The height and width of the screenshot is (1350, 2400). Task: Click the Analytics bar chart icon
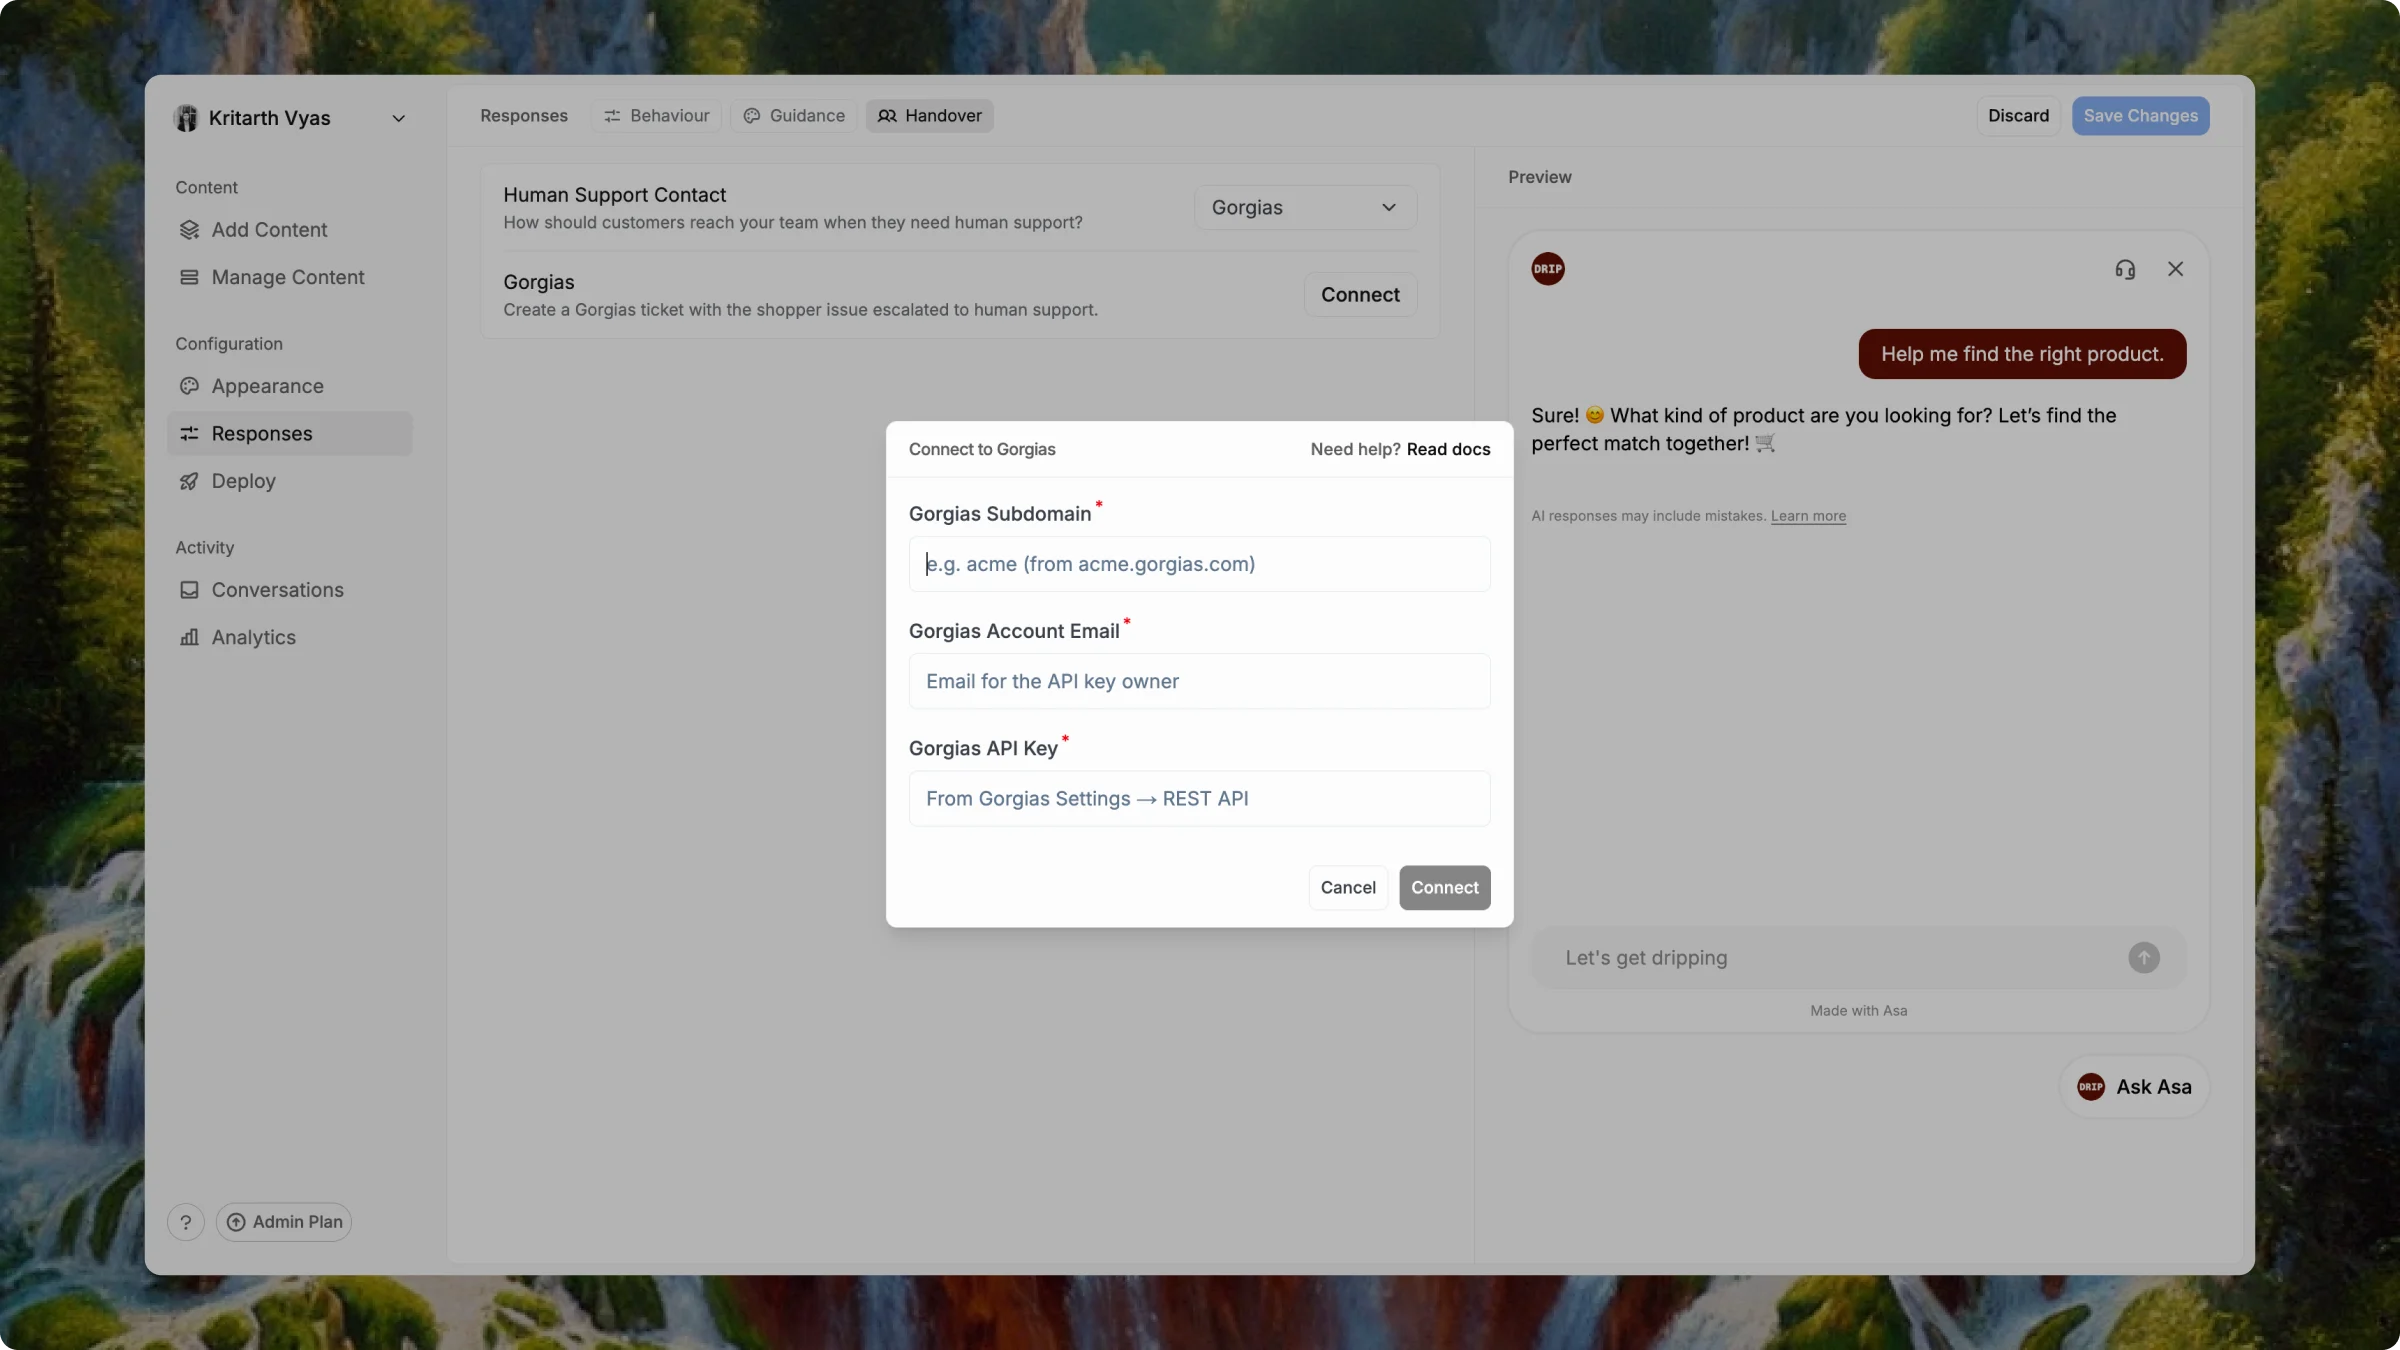(x=189, y=637)
